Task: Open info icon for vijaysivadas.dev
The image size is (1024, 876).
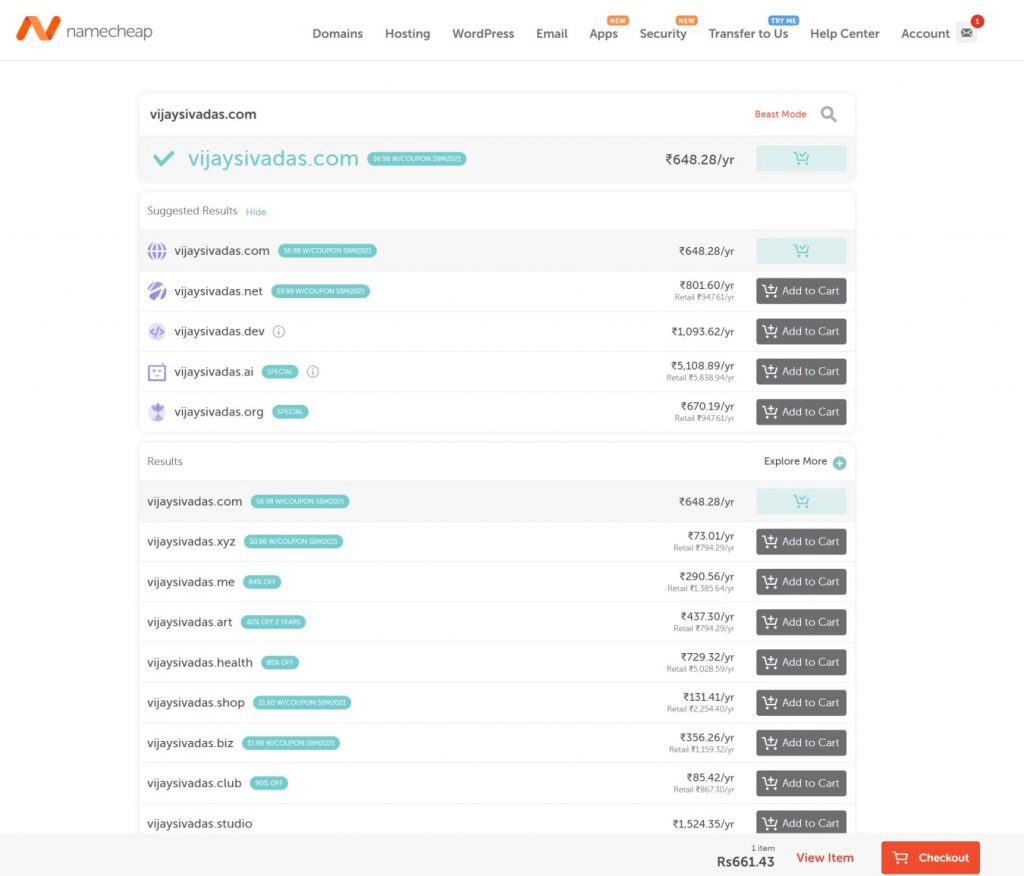Action: tap(279, 332)
